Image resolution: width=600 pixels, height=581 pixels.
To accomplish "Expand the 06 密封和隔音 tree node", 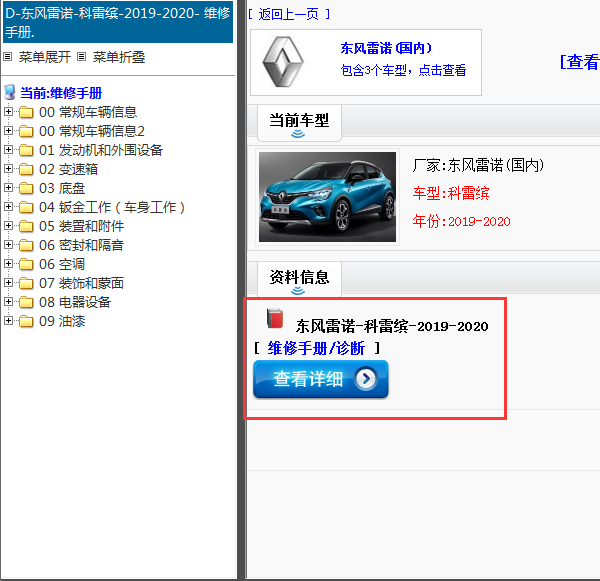I will point(8,245).
